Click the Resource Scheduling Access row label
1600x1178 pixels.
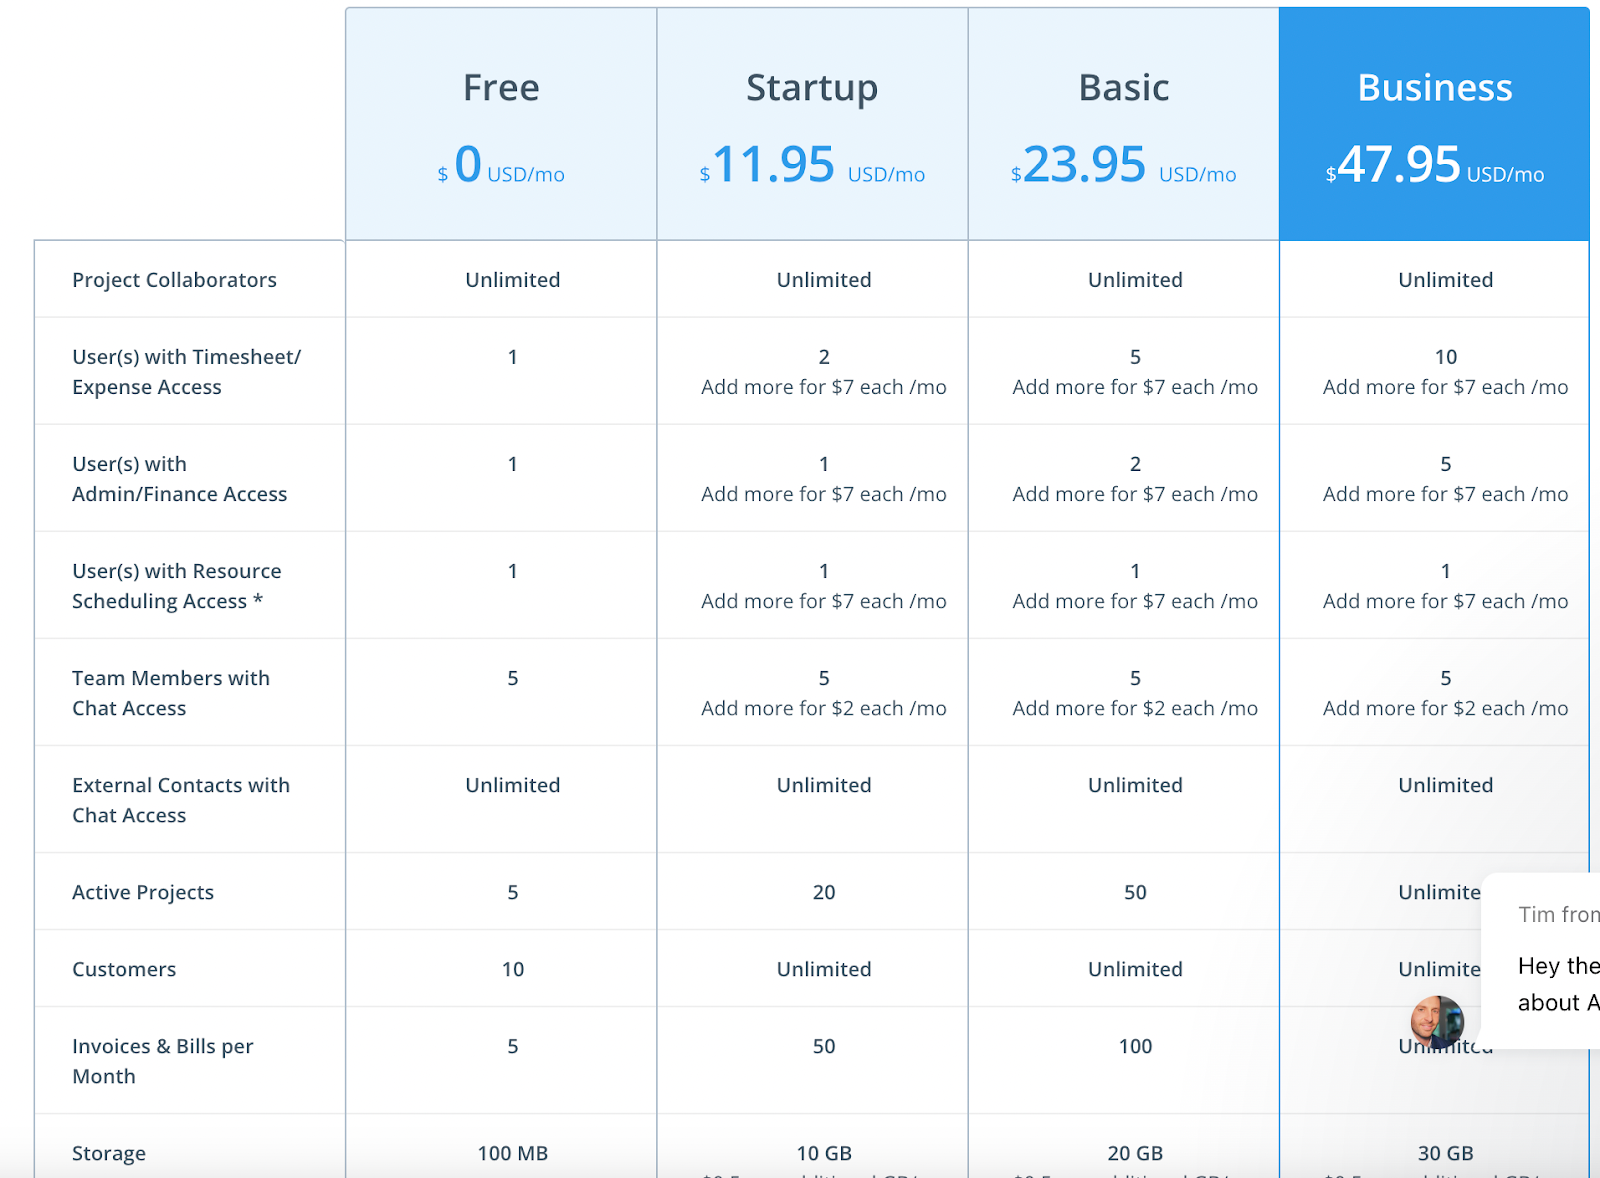(x=177, y=586)
